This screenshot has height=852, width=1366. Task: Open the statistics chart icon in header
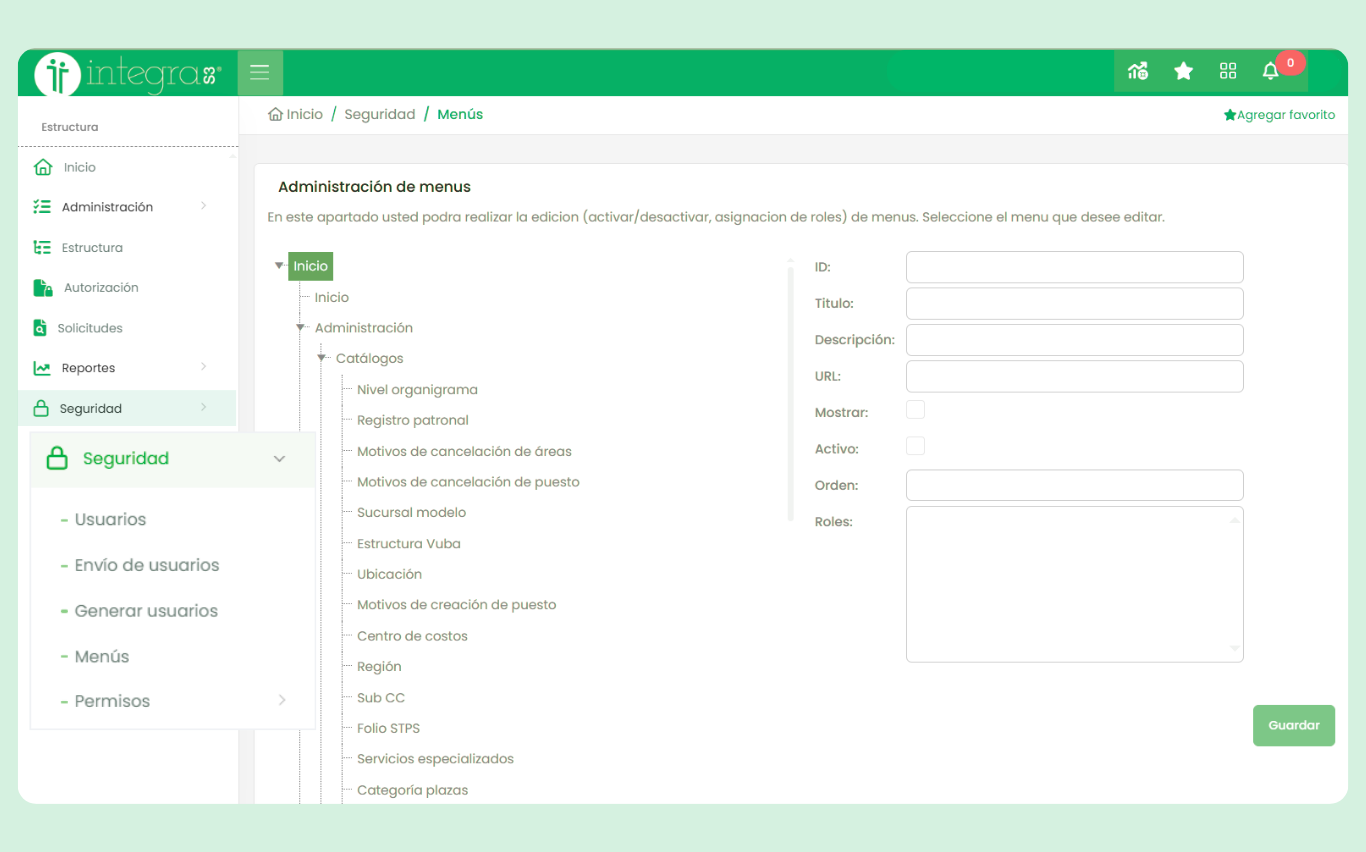1137,71
